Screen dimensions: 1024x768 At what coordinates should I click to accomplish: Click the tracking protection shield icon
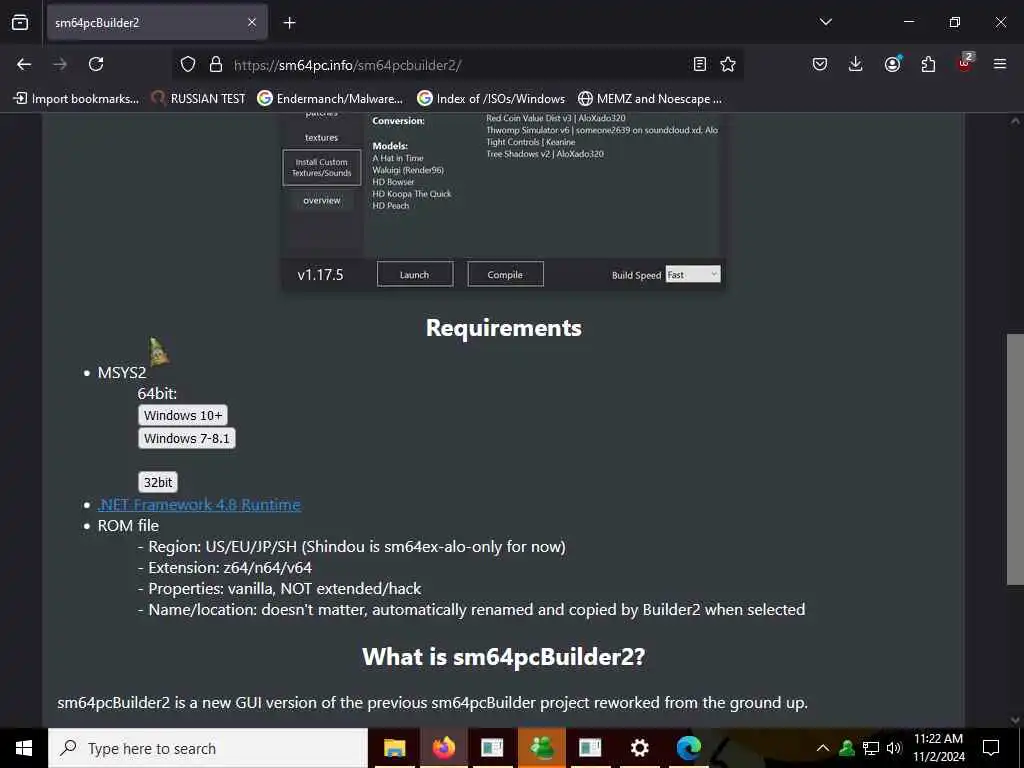pos(188,64)
